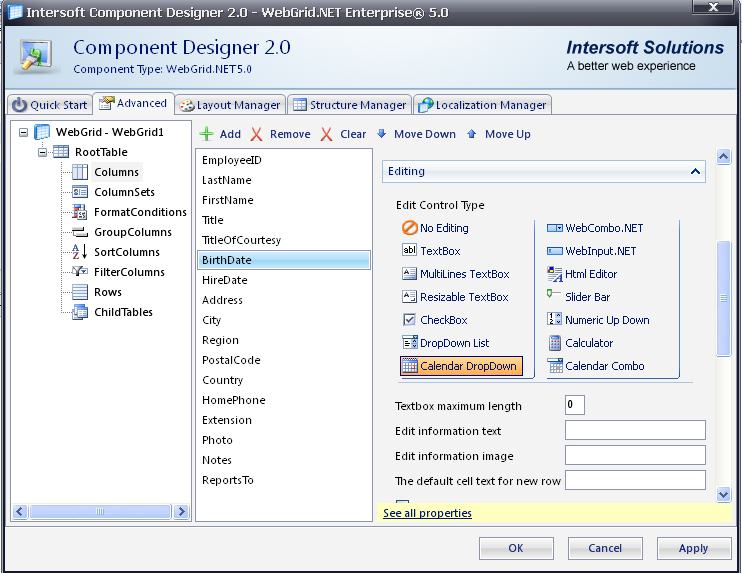This screenshot has height=573, width=742.
Task: Click the default cell text for new row field
Action: (x=635, y=480)
